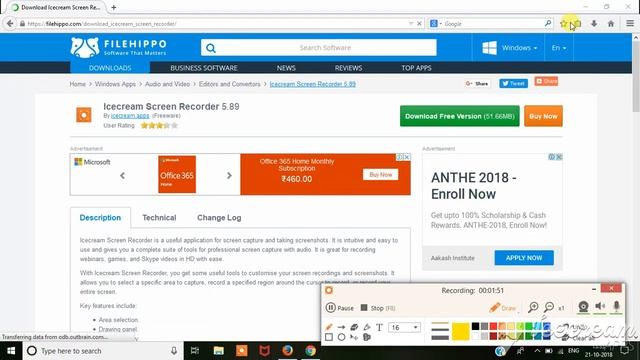Expand the En language dropdown
640x360 pixels.
click(x=559, y=48)
